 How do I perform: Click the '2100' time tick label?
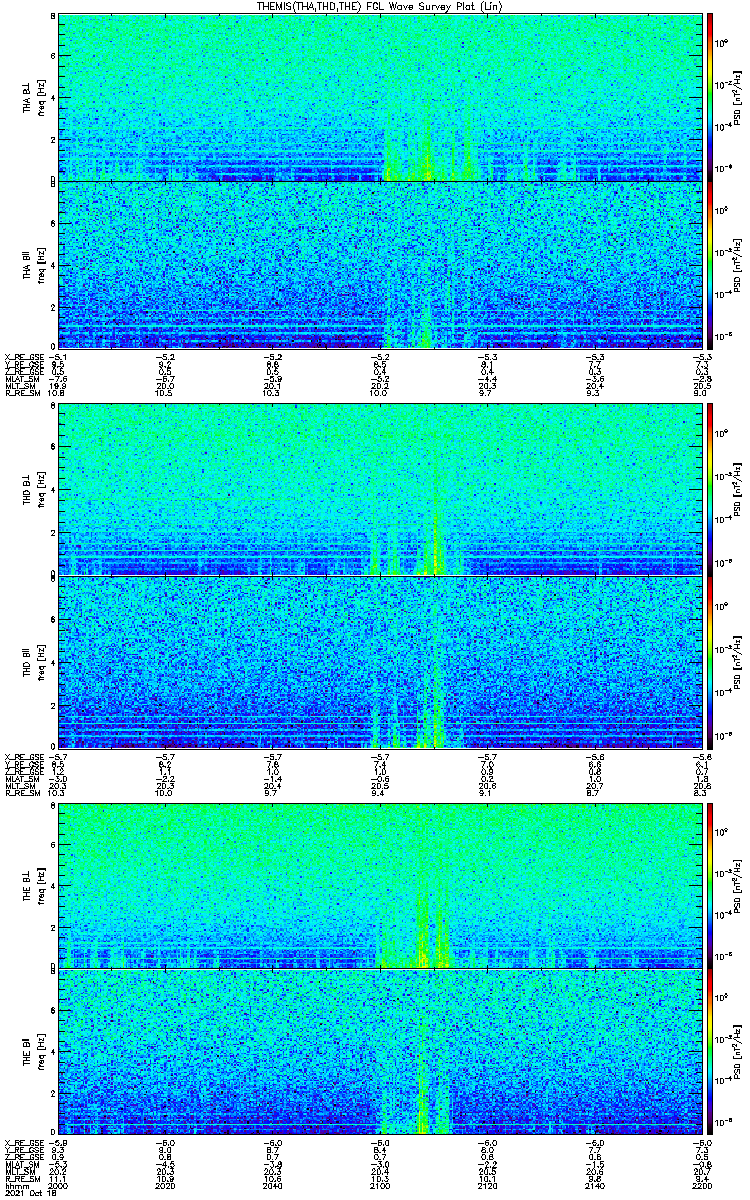point(379,1187)
